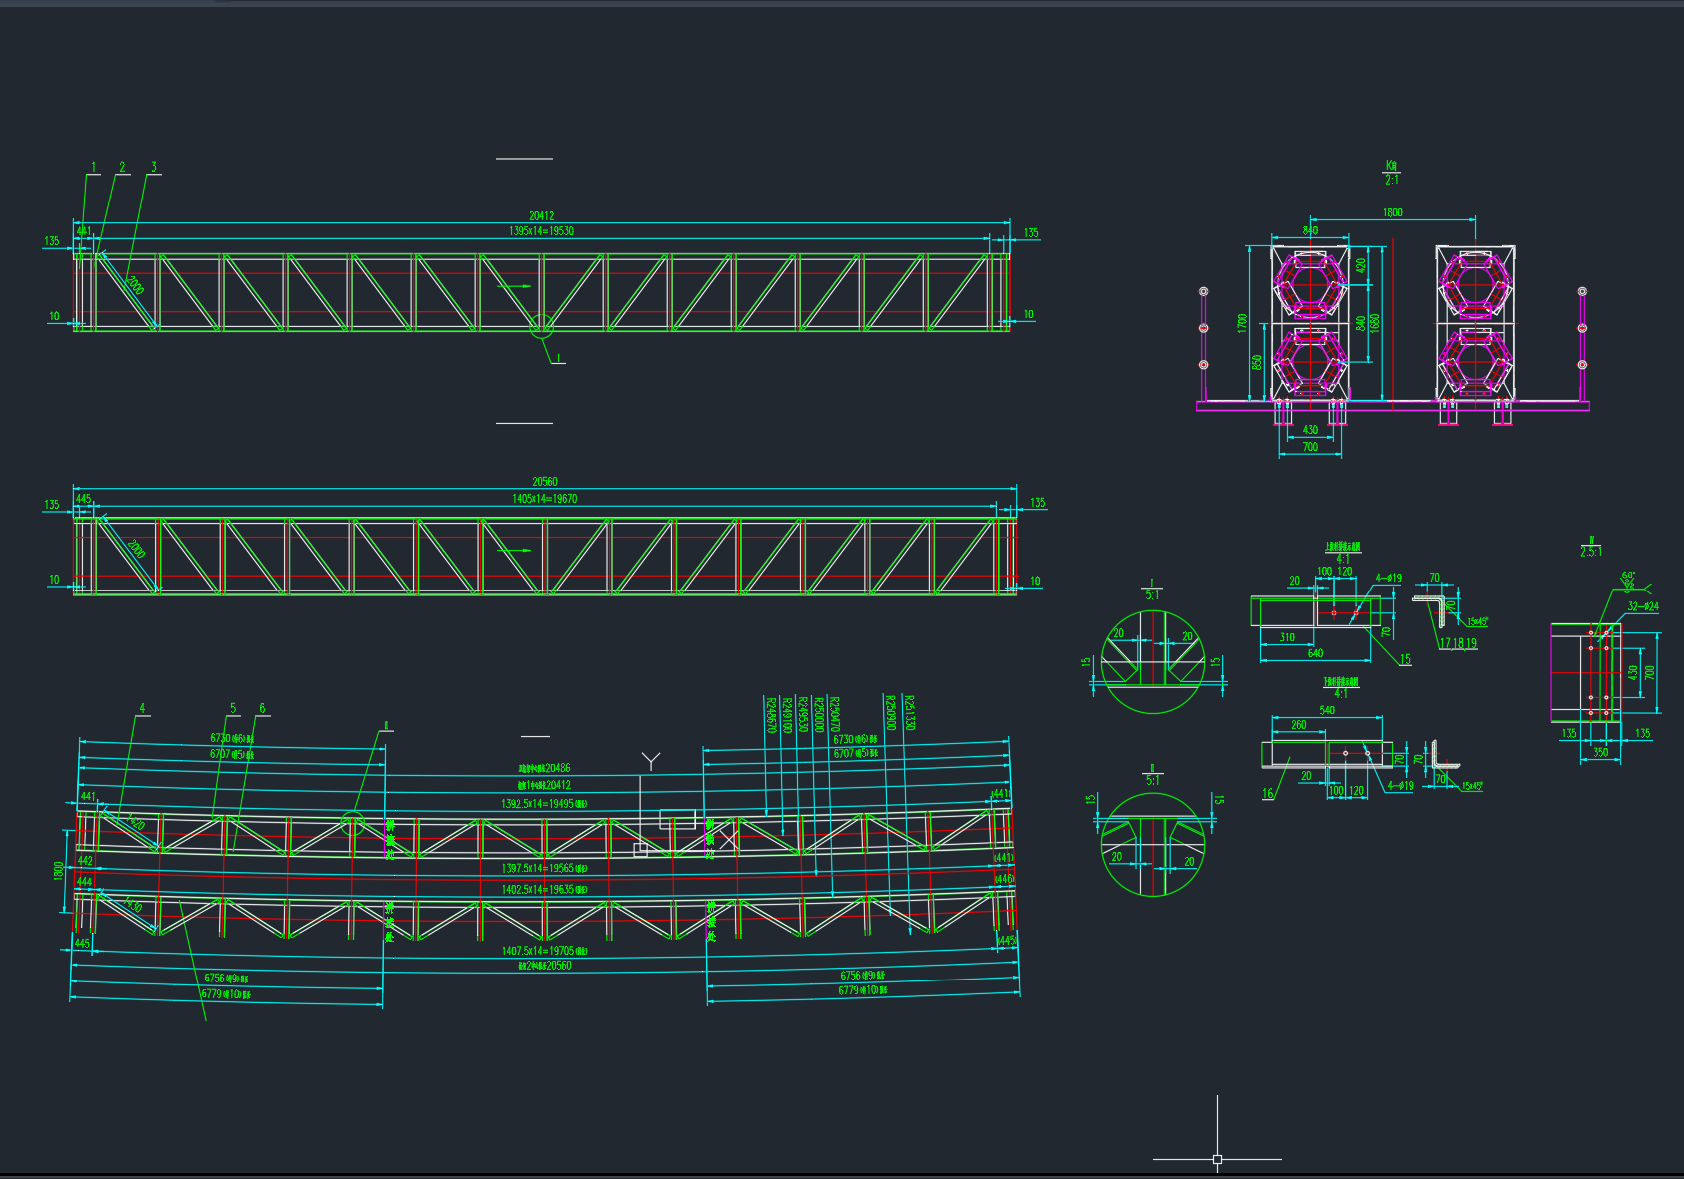Select the 32-ø24 hole callout
Image resolution: width=1684 pixels, height=1179 pixels.
1643,606
